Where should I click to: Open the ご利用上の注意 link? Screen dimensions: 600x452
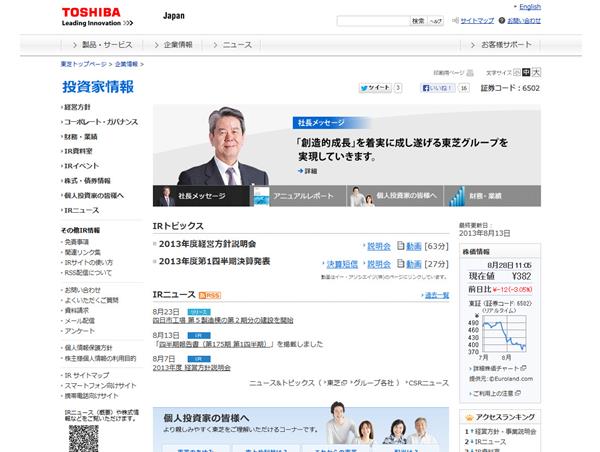[495, 393]
